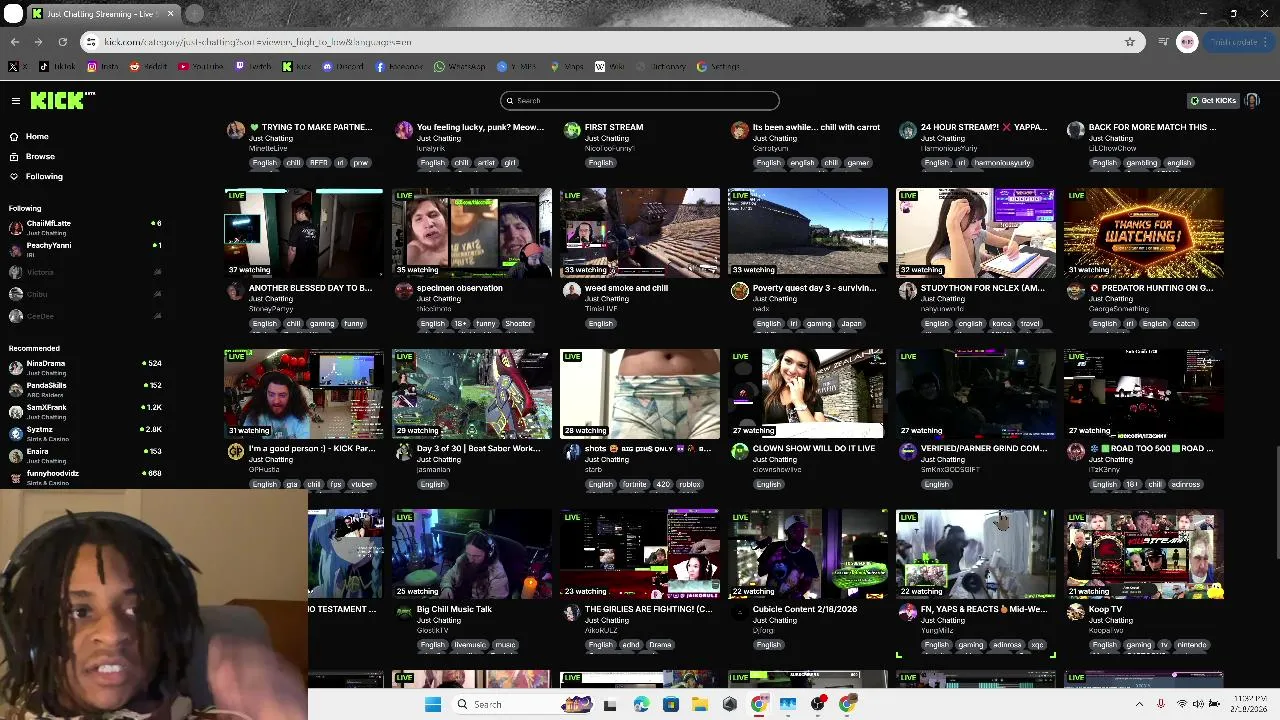Click the 'Koop TV' stream title

1105,609
